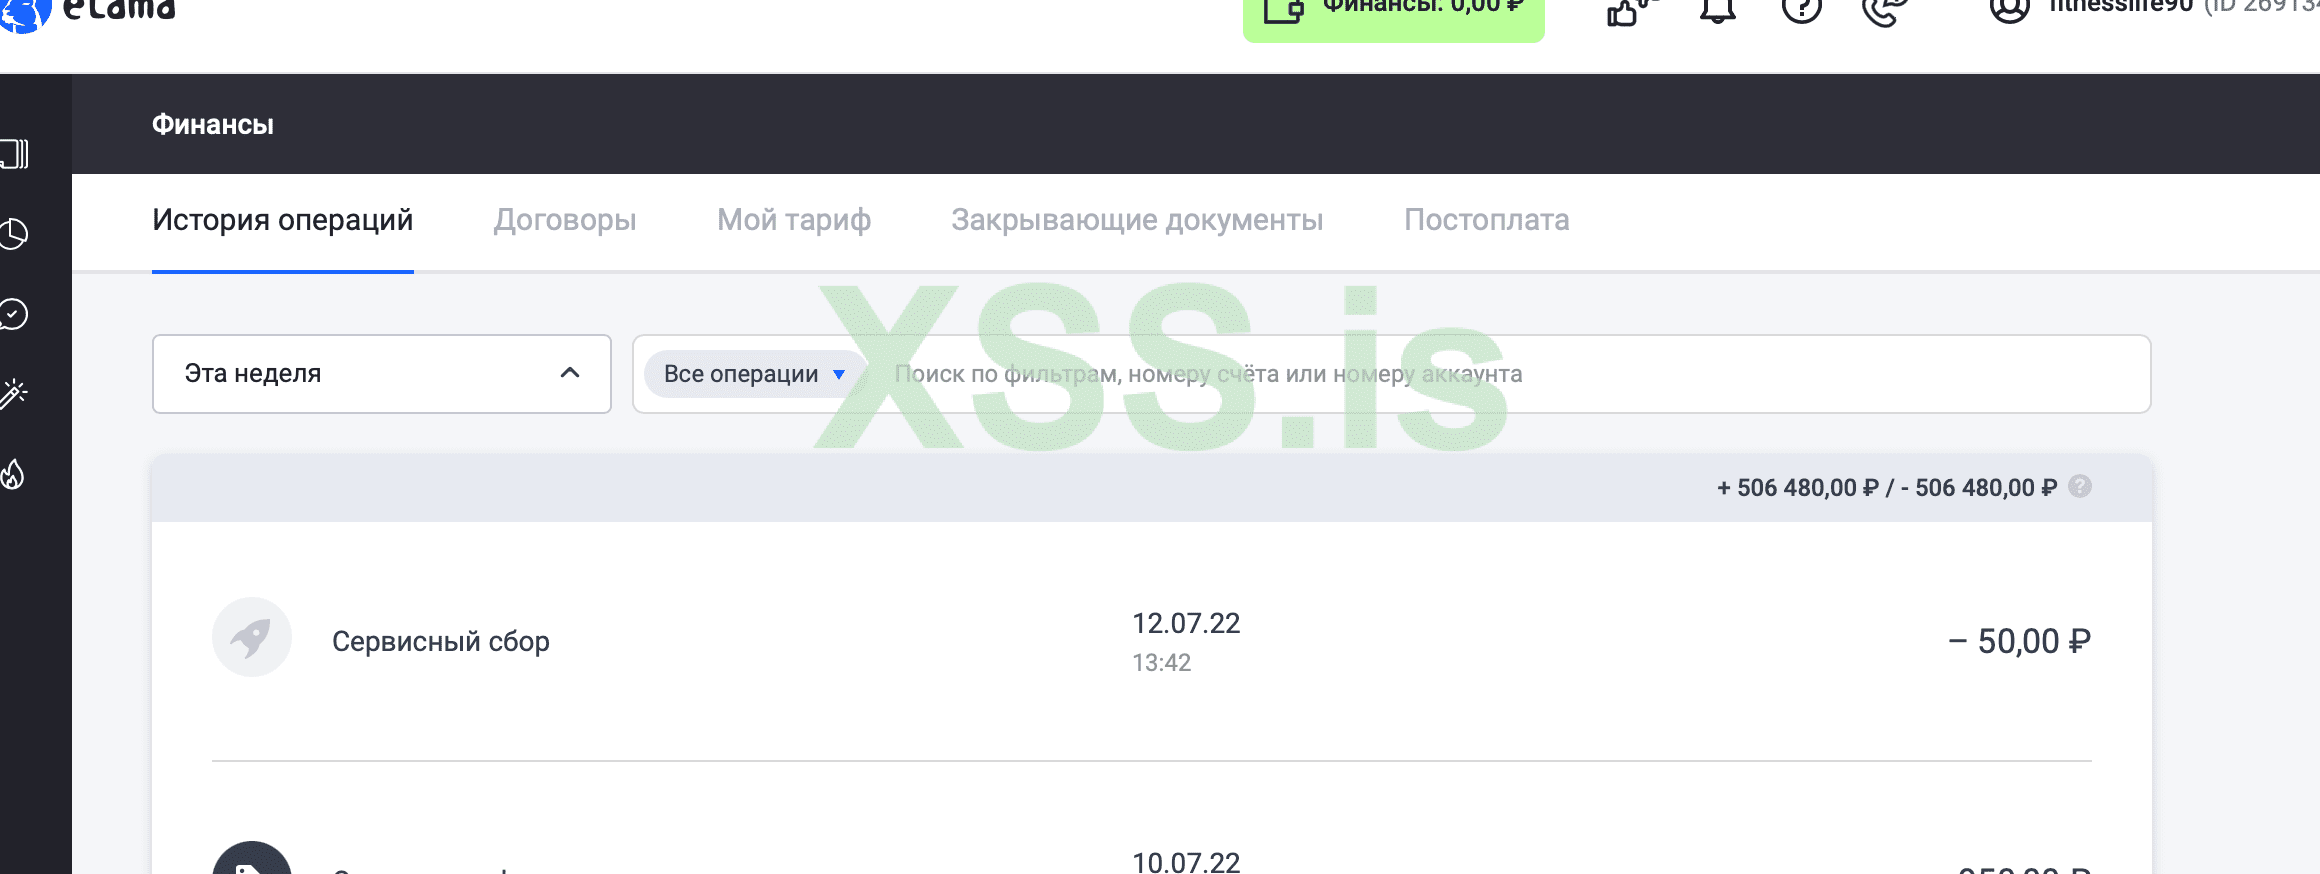The height and width of the screenshot is (874, 2320).
Task: Click the top sidebar panel icon
Action: click(14, 154)
